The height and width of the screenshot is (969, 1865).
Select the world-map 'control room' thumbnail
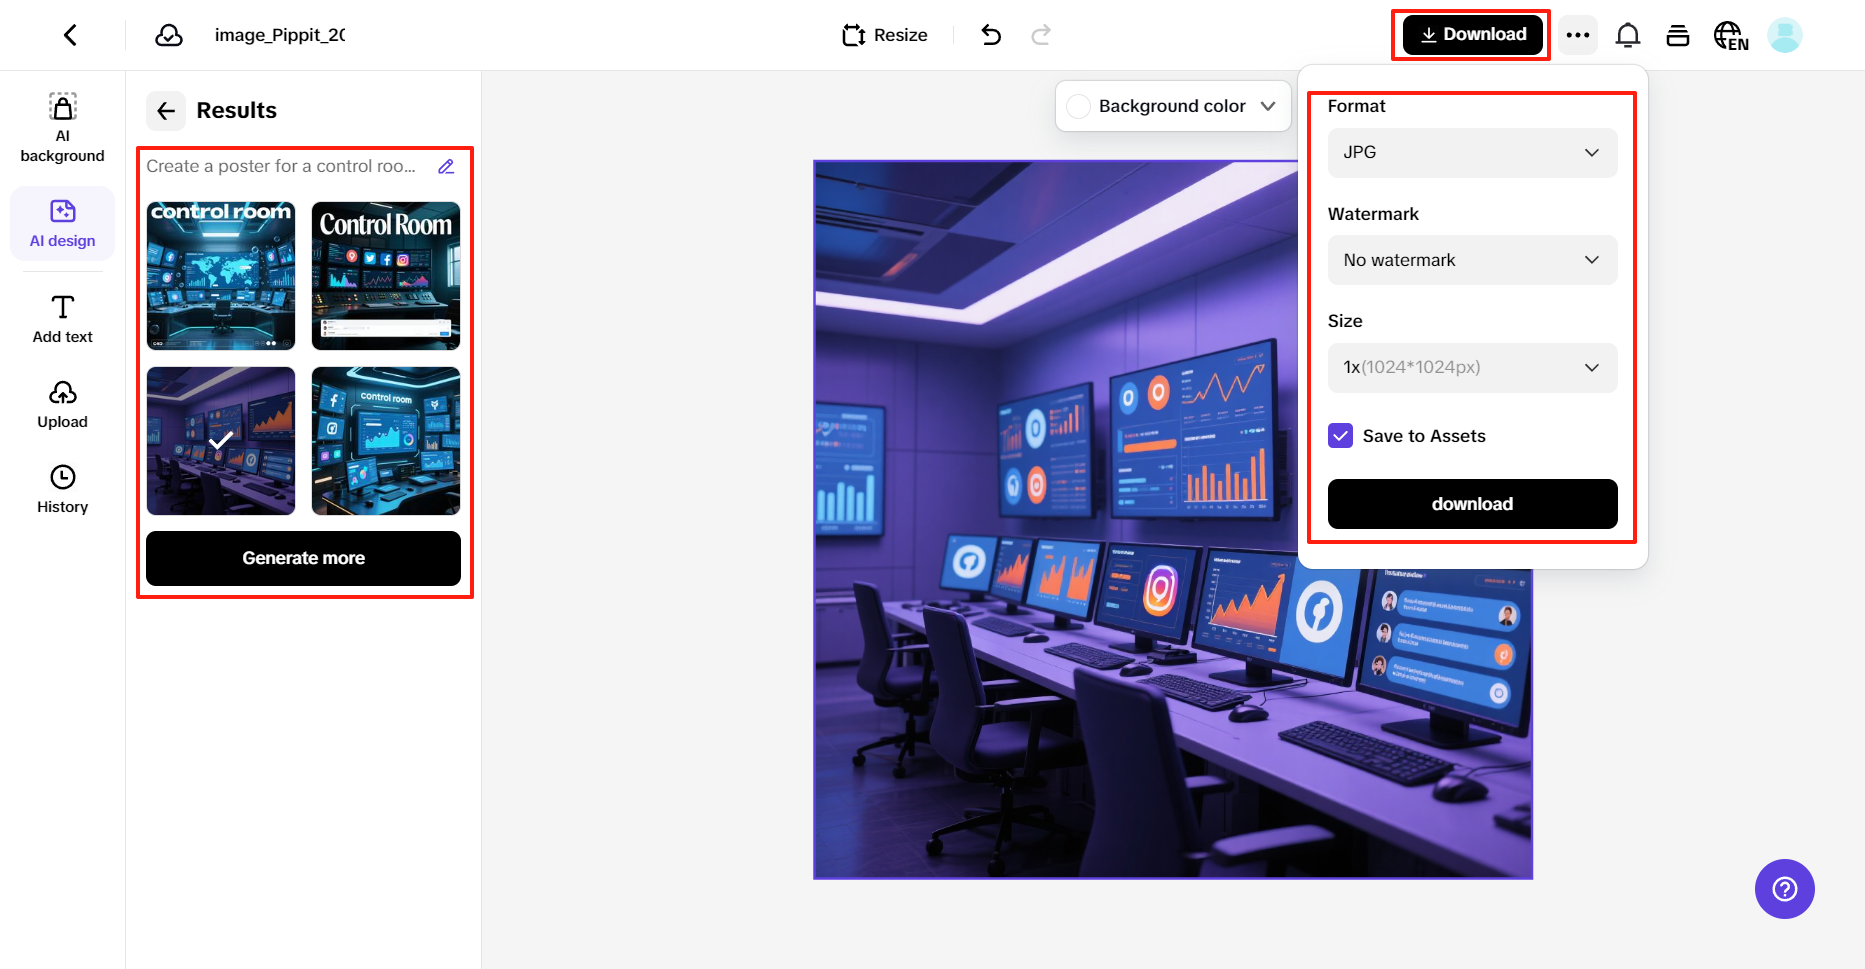click(221, 276)
